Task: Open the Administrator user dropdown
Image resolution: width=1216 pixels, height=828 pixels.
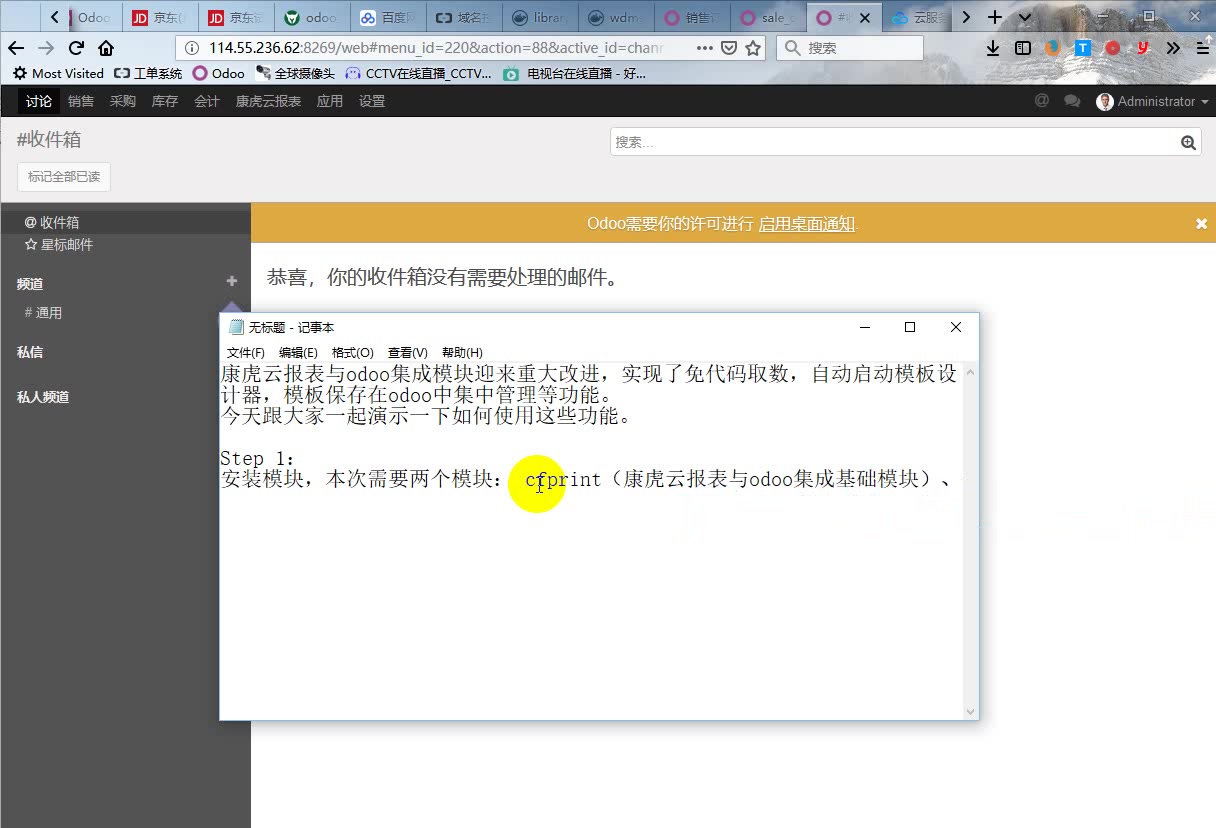Action: [x=1152, y=101]
